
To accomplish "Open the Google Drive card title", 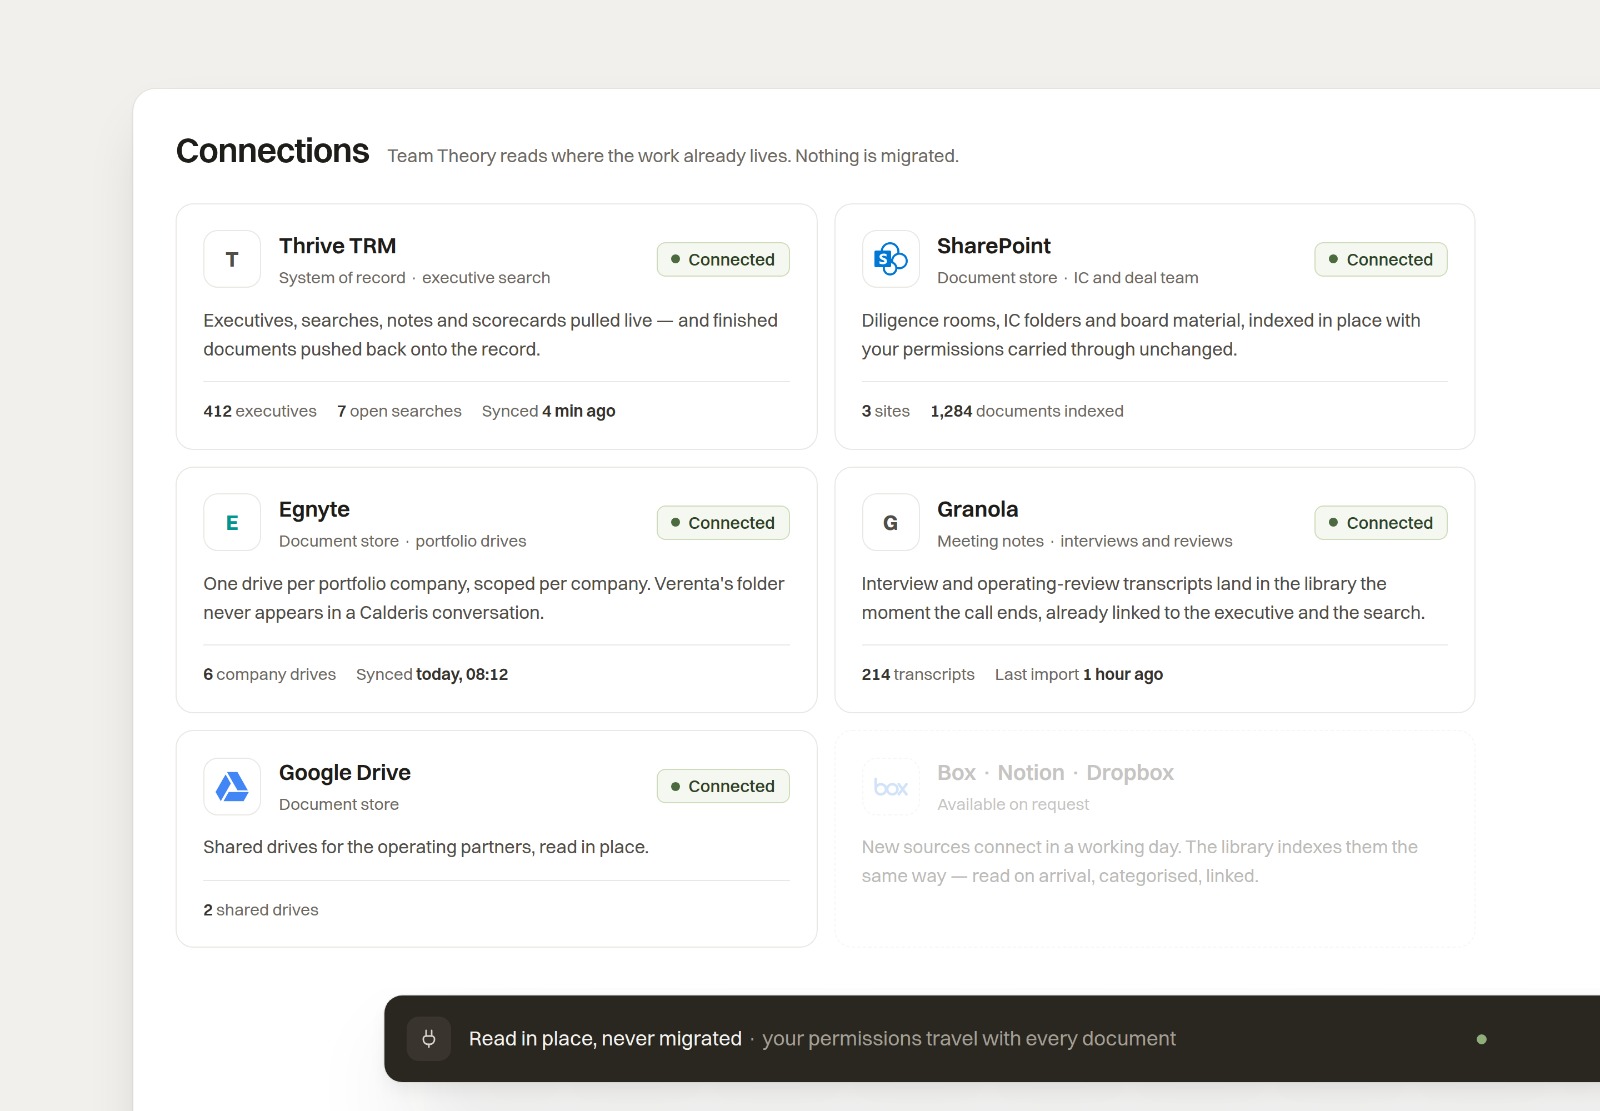I will coord(344,773).
